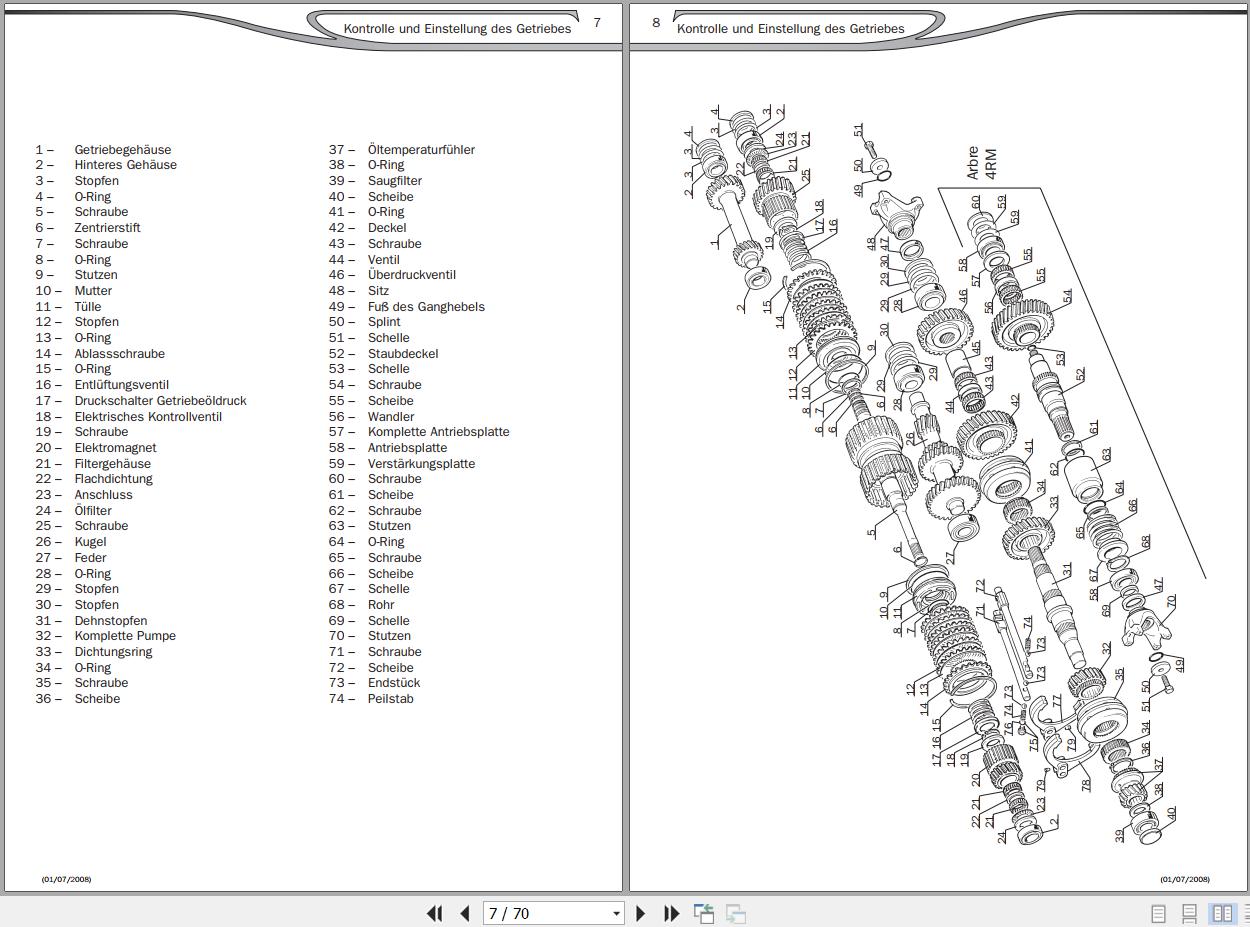Click the legend entry 'Filtergehäuse'

click(112, 464)
